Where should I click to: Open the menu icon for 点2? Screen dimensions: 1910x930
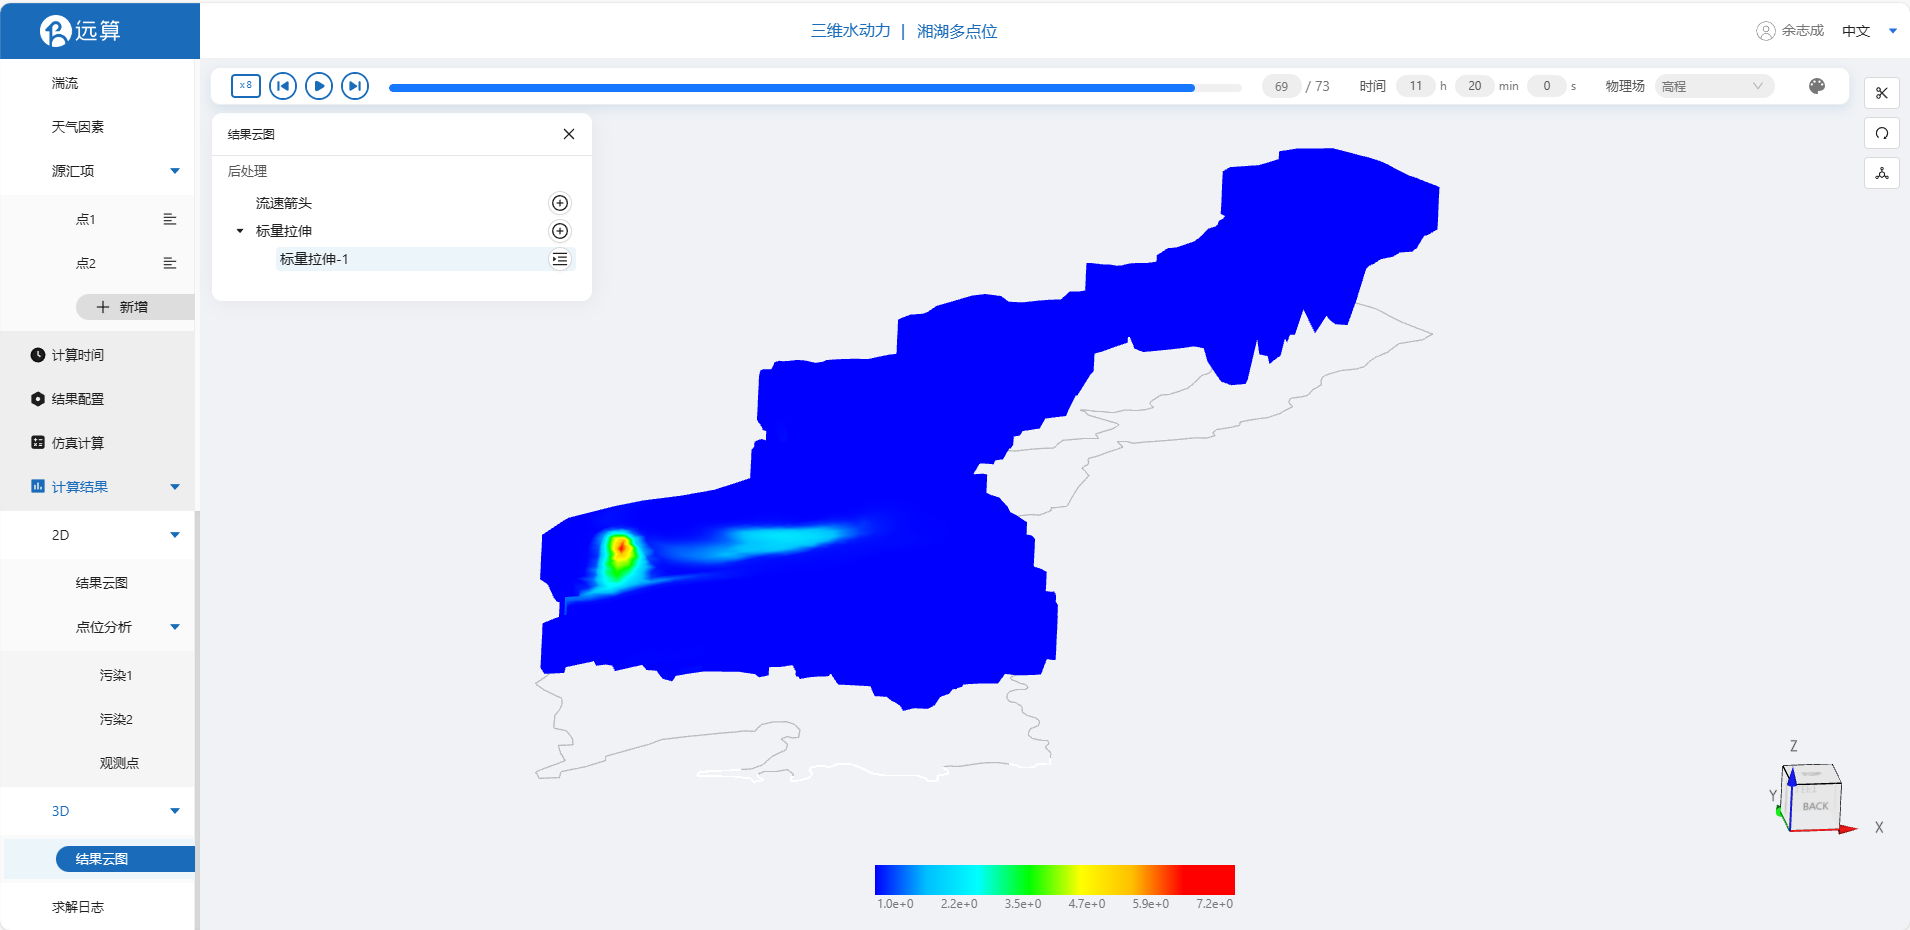[x=170, y=263]
